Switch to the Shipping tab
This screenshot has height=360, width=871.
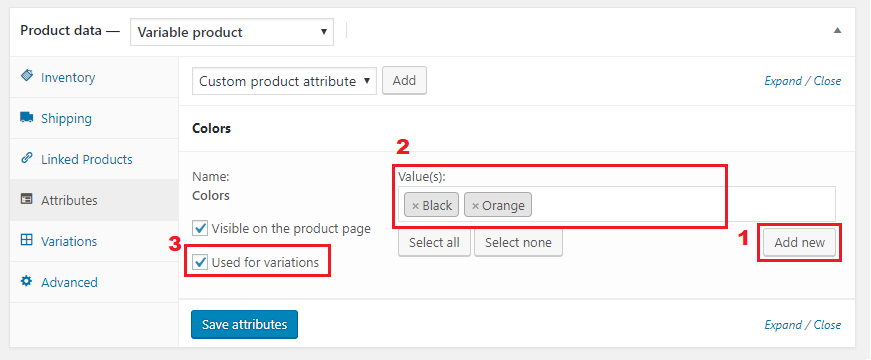(x=66, y=118)
